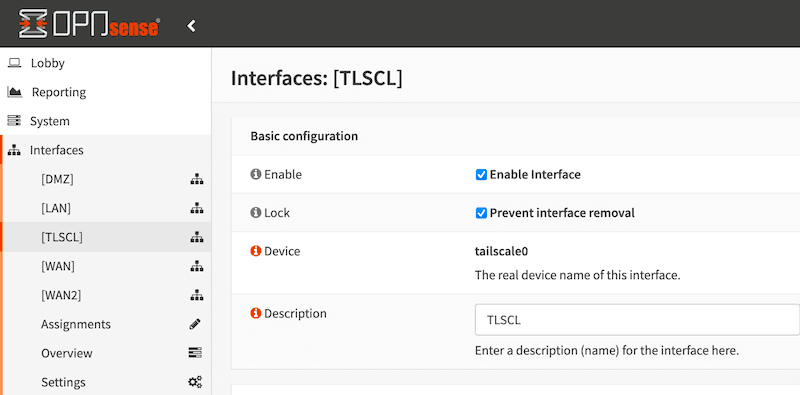Viewport: 800px width, 395px height.
Task: Click the Interfaces network icon
Action: [x=14, y=150]
